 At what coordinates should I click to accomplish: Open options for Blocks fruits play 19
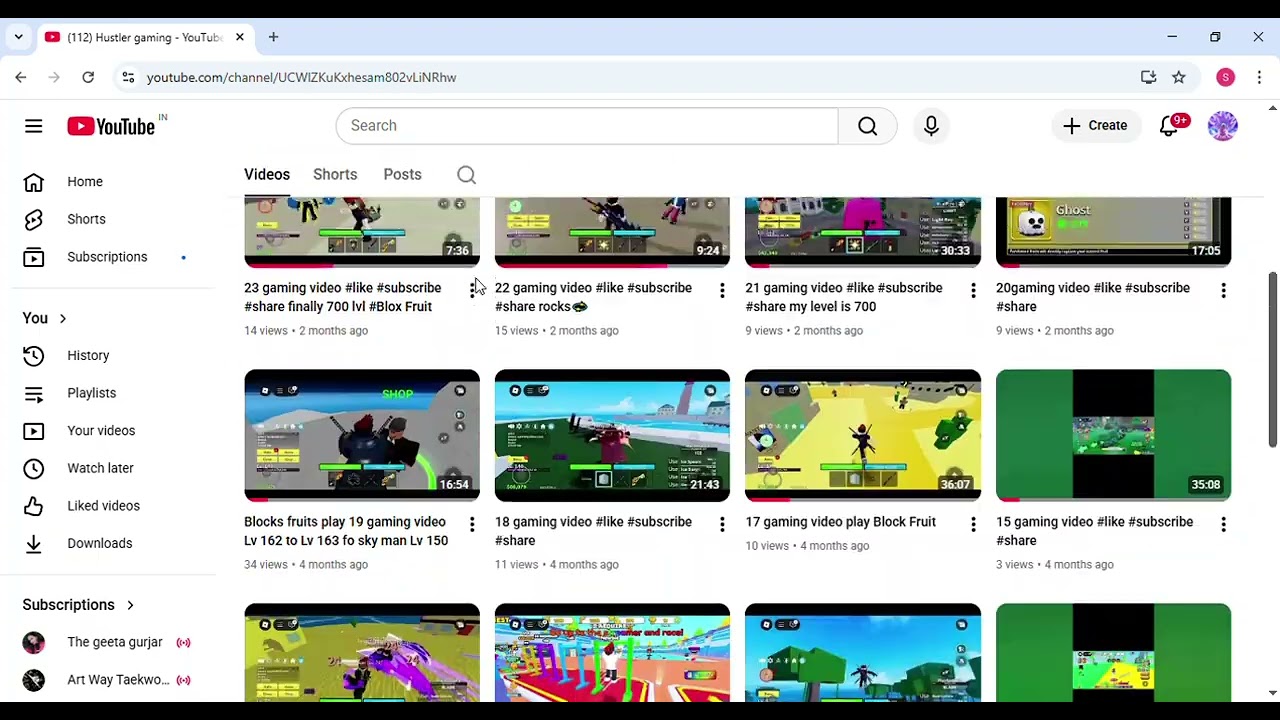pyautogui.click(x=472, y=524)
